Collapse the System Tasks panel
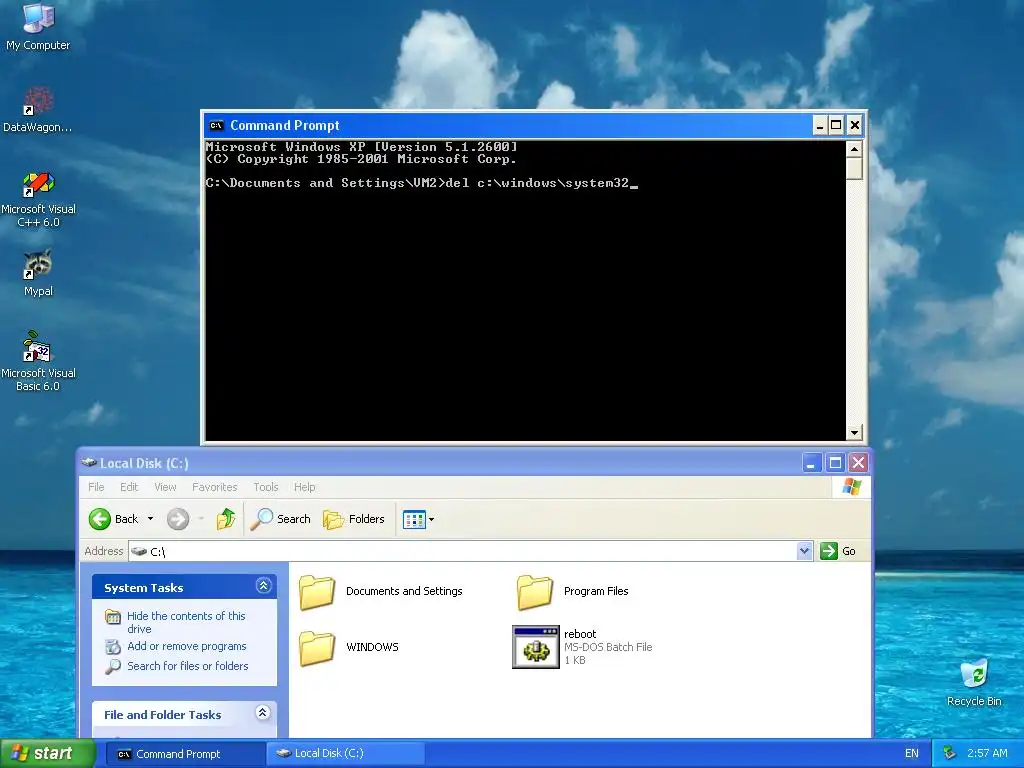1024x768 pixels. coord(263,586)
